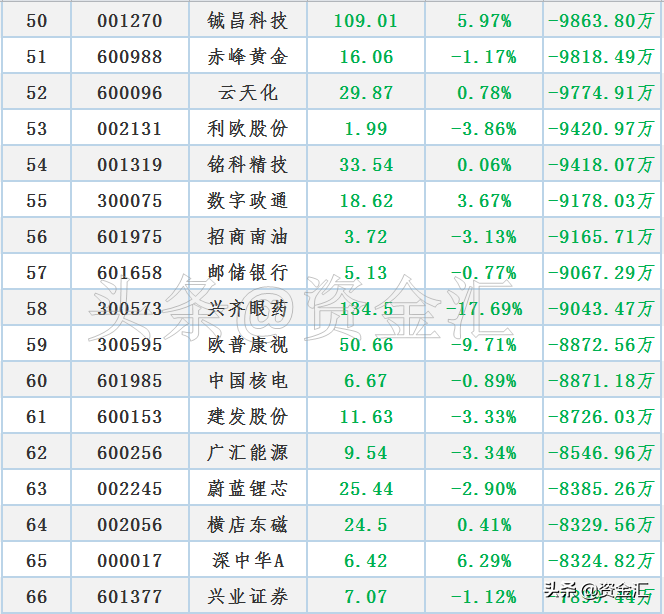Select price cell 3.72
The image size is (664, 614).
[366, 237]
